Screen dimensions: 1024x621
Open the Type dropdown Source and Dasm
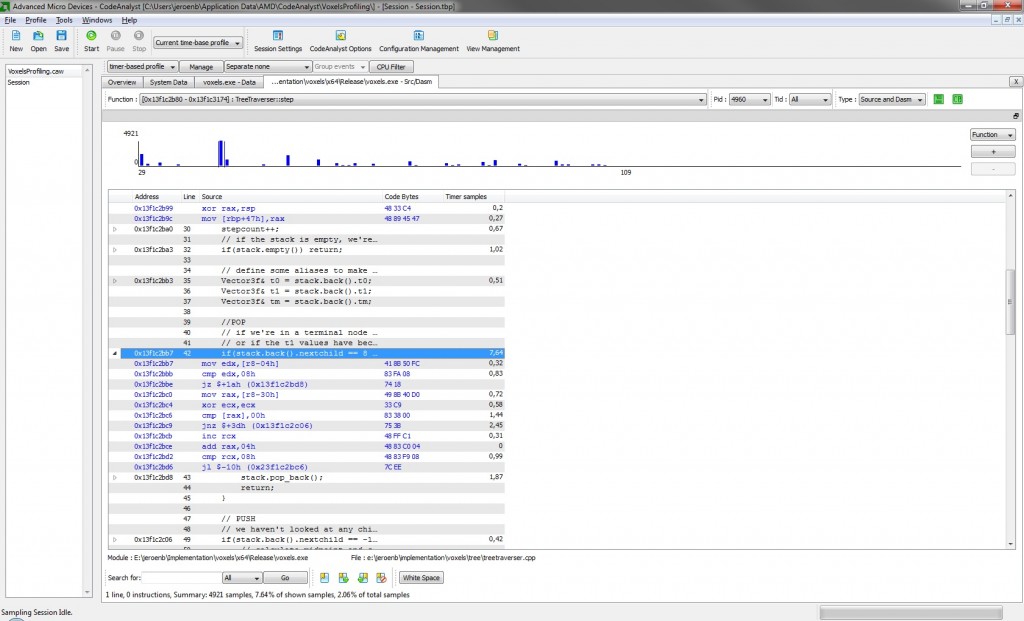(x=891, y=99)
